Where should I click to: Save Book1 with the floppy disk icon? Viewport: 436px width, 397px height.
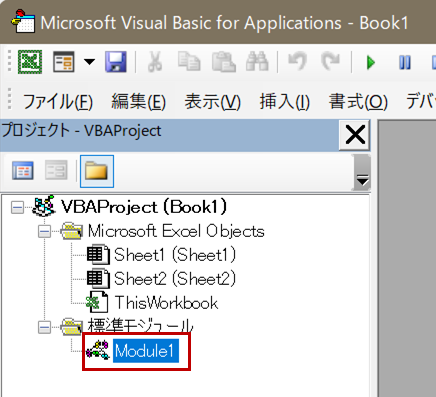pos(116,62)
